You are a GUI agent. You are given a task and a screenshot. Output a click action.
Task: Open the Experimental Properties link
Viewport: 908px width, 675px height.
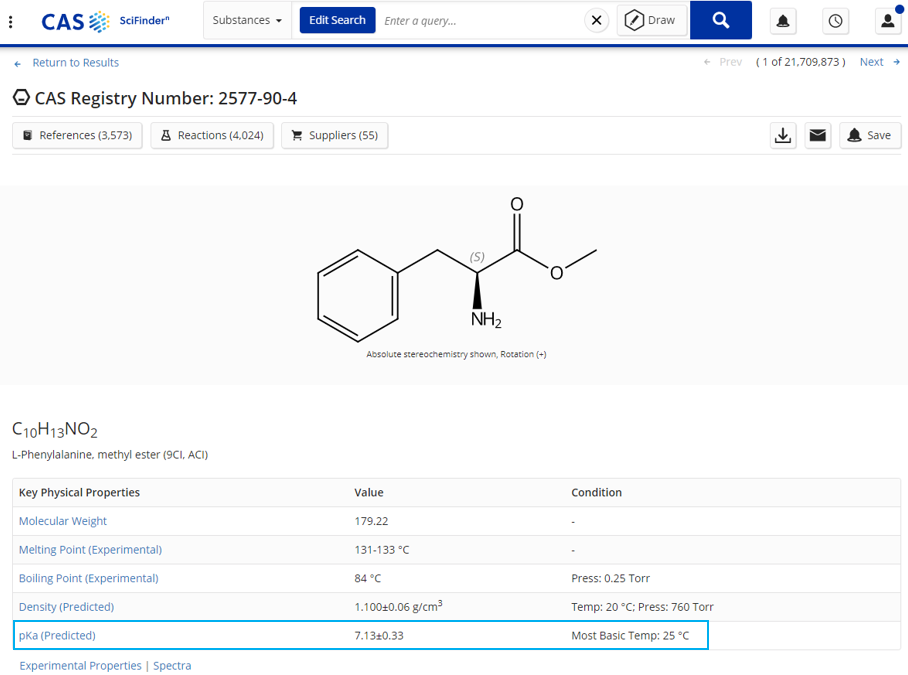[80, 665]
